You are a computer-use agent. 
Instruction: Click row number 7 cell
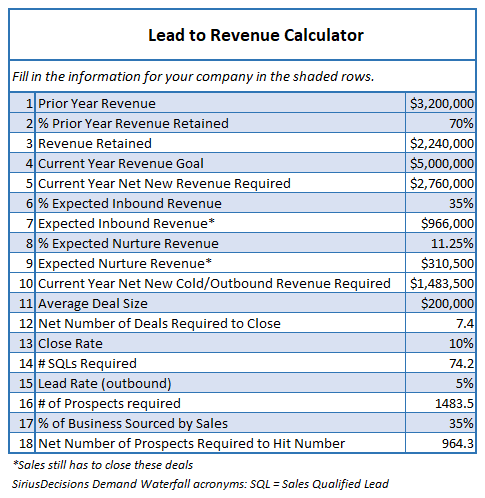coord(22,223)
